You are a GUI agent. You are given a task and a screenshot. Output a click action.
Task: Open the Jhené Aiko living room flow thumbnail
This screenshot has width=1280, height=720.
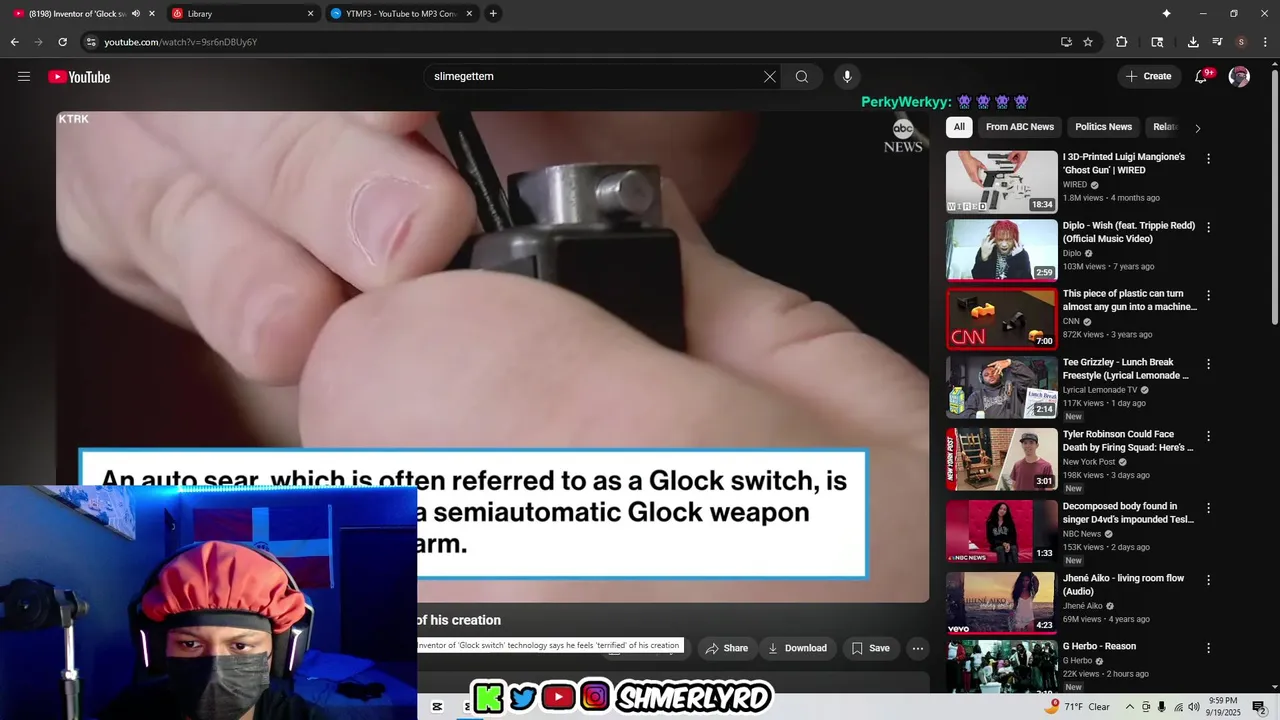tap(1001, 603)
